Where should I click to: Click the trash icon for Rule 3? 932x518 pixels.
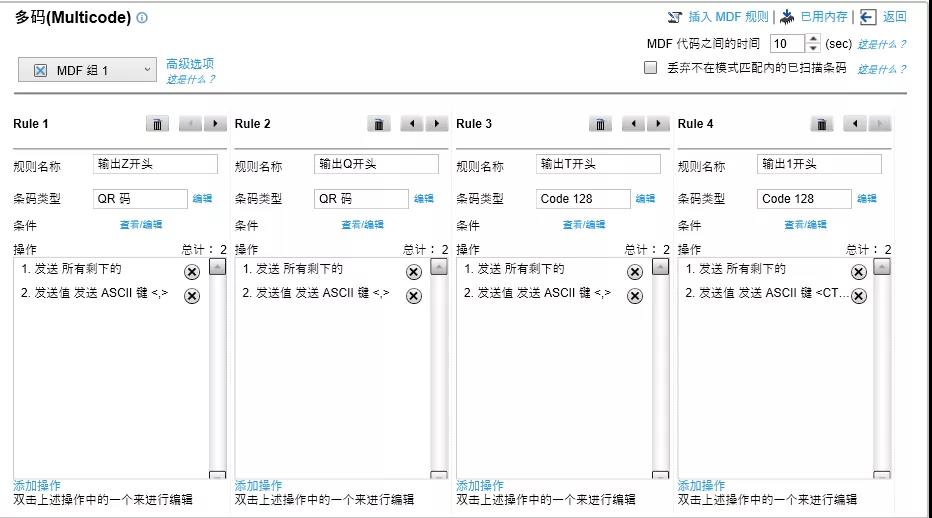tap(600, 124)
